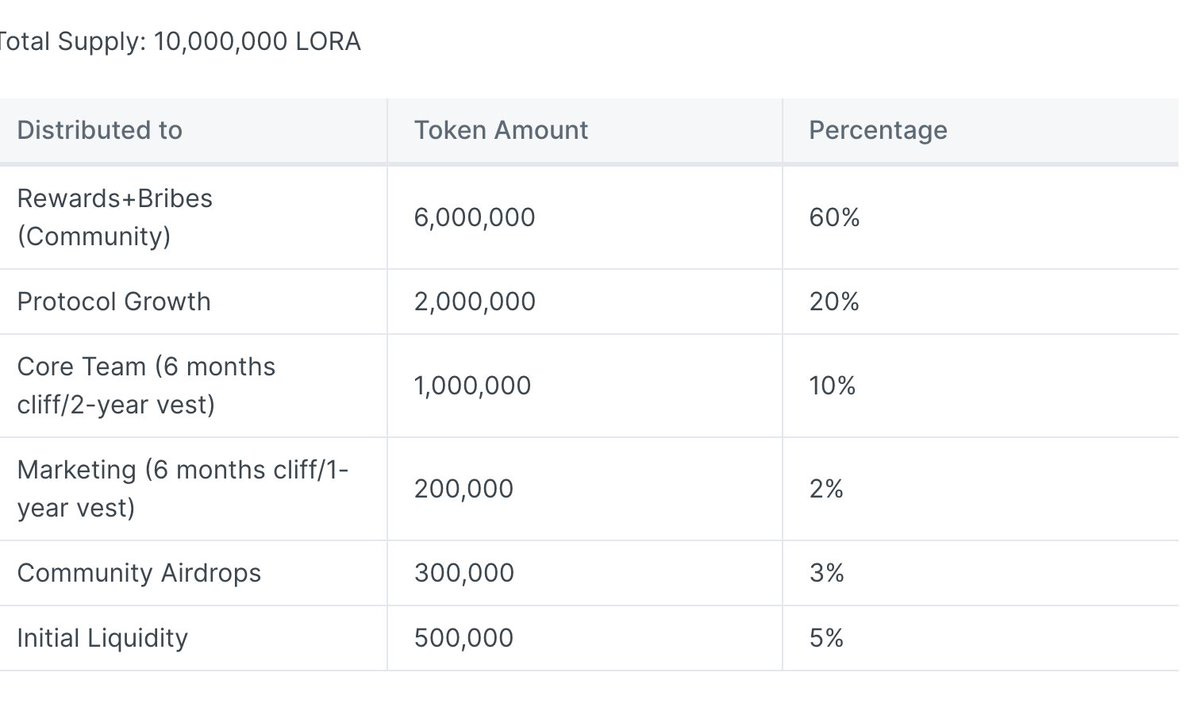Select the Token Amount column header

click(501, 130)
